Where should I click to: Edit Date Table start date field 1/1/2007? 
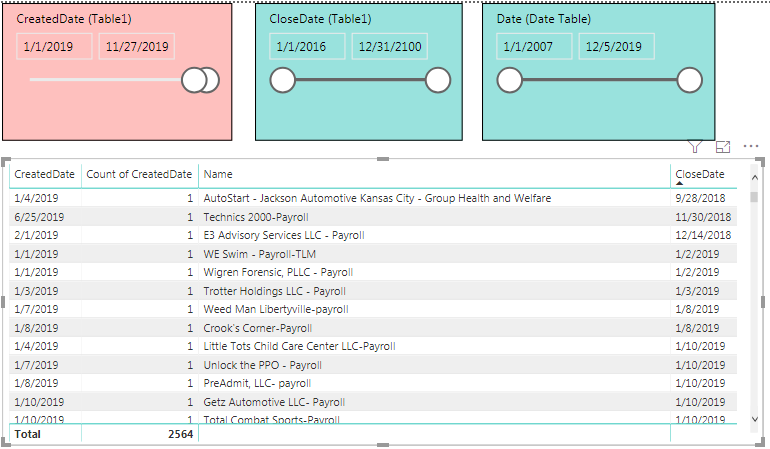(x=534, y=47)
